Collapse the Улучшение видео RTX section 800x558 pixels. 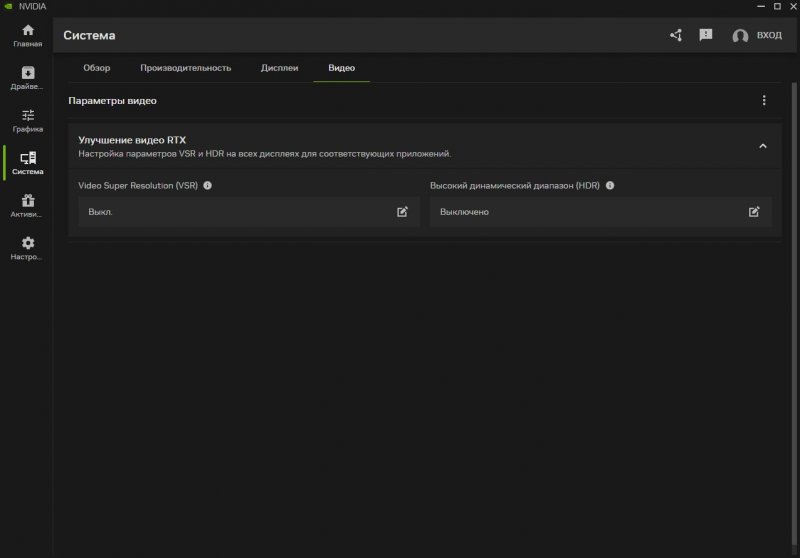(x=762, y=146)
